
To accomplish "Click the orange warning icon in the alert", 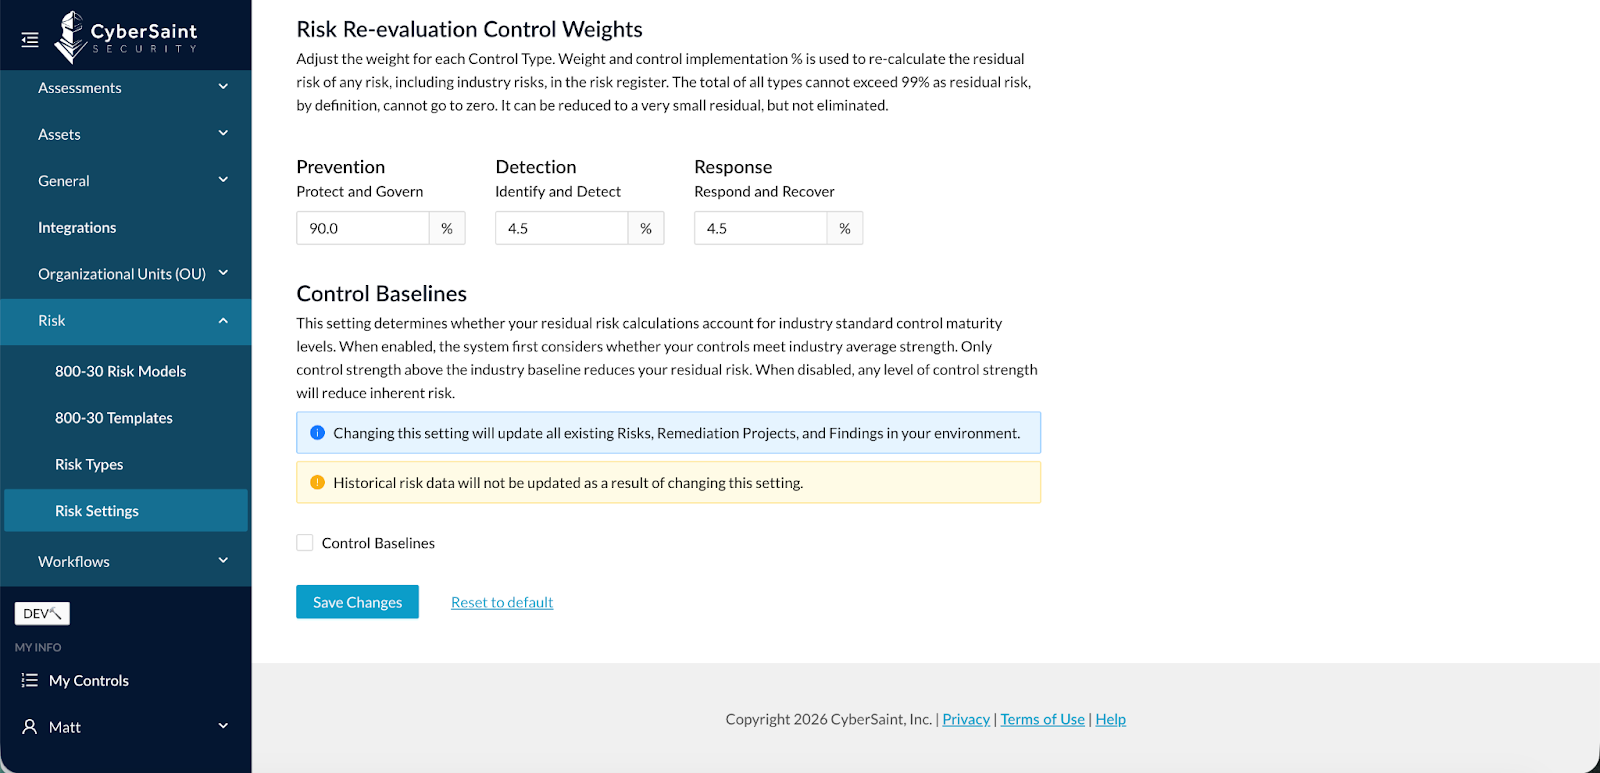I will [318, 483].
